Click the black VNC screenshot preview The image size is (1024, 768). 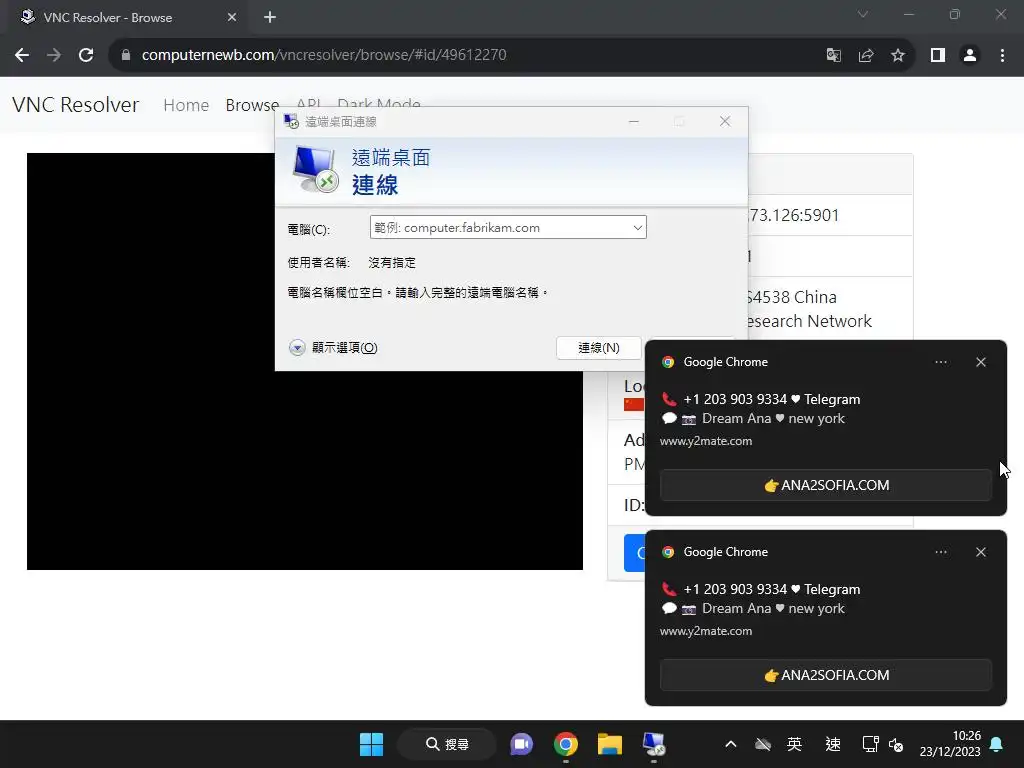(x=304, y=361)
